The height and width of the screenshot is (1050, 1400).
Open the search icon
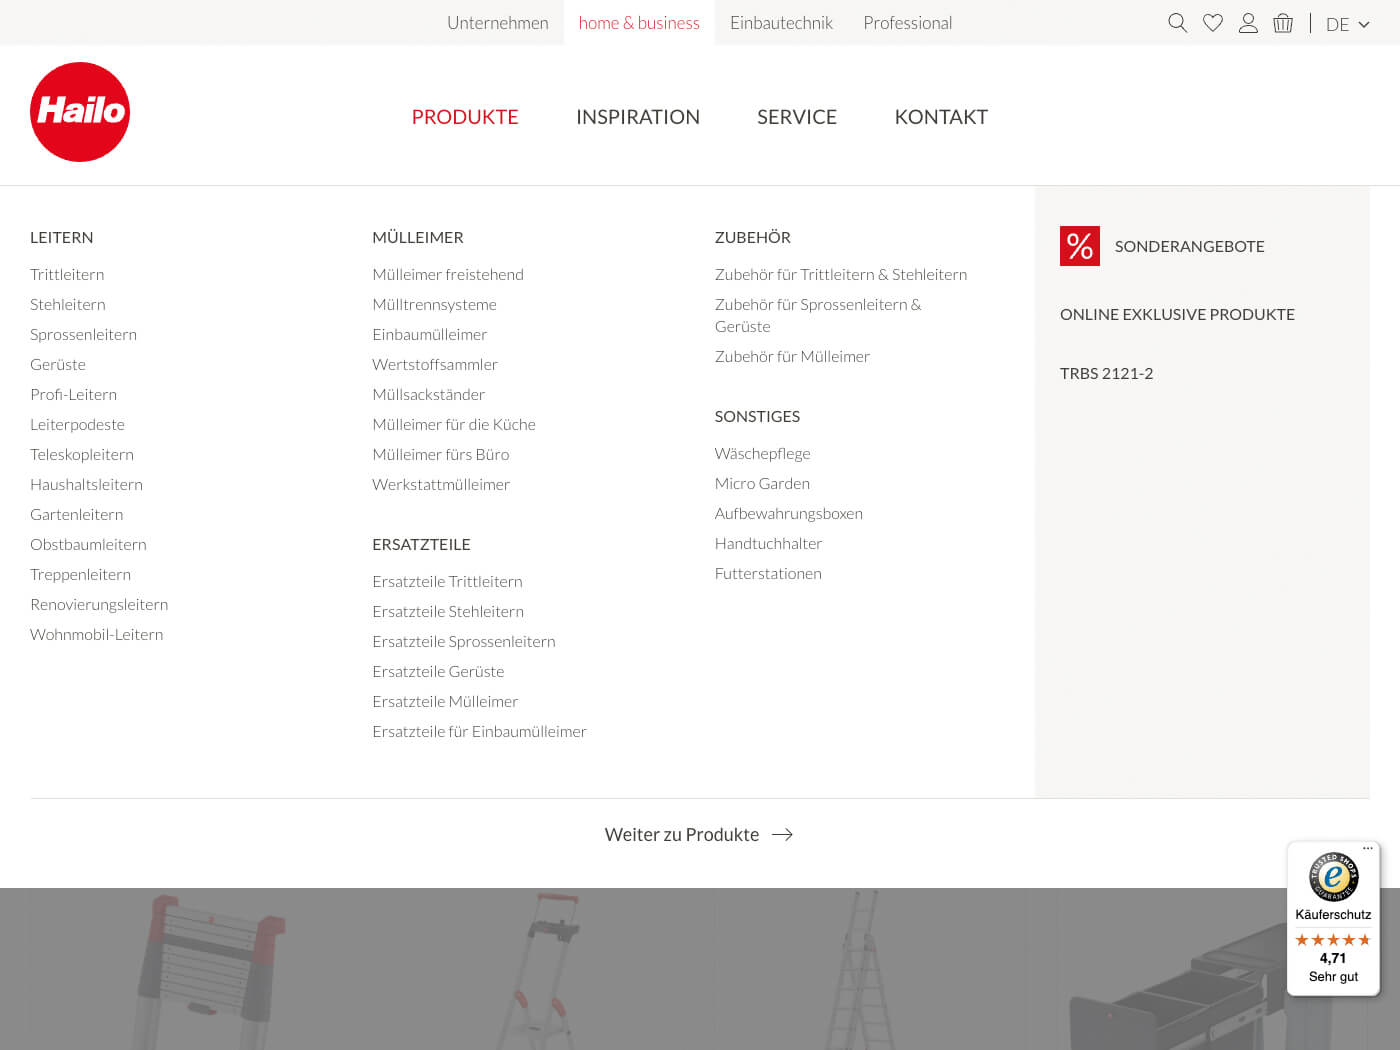point(1177,22)
